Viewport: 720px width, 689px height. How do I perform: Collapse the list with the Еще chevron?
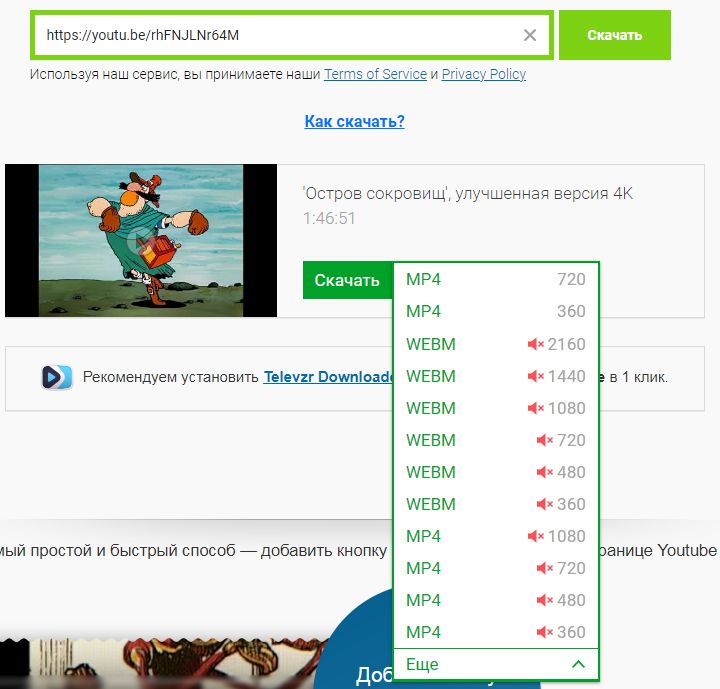point(579,664)
